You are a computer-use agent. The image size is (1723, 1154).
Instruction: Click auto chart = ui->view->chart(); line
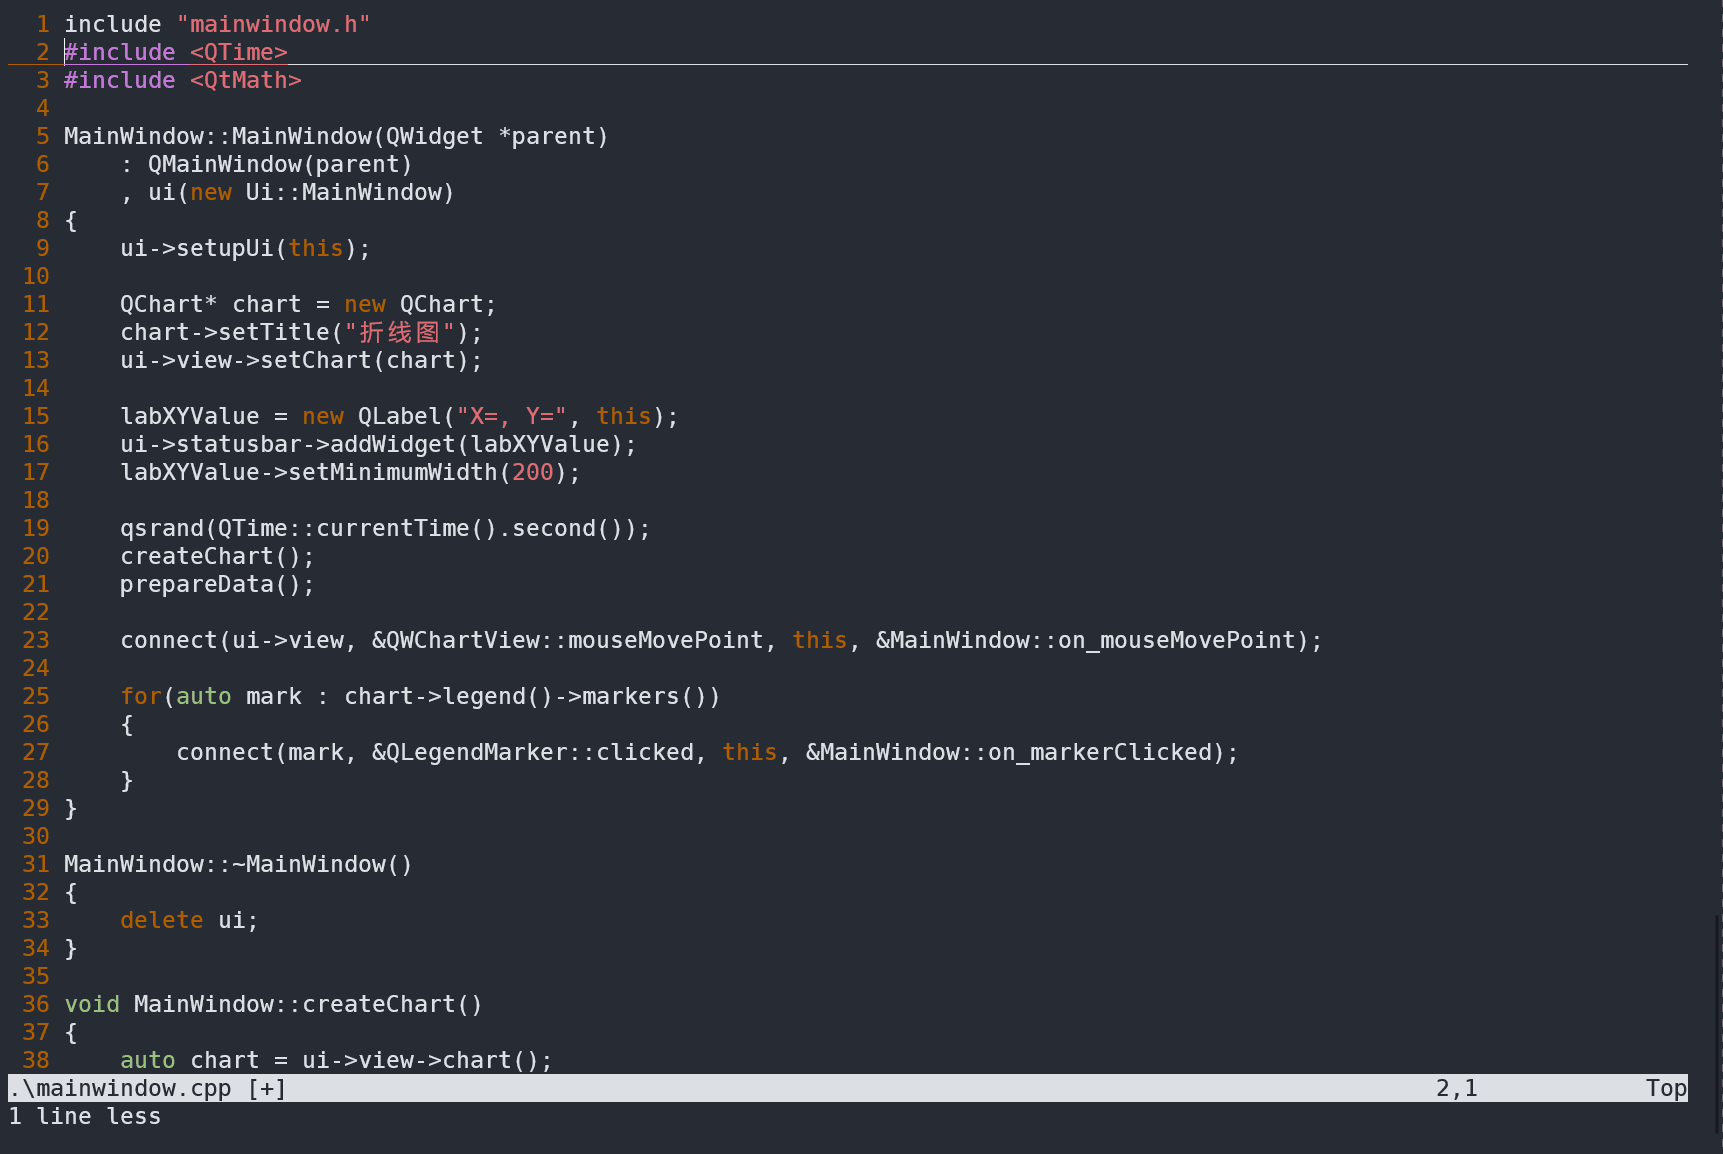click(x=336, y=1060)
